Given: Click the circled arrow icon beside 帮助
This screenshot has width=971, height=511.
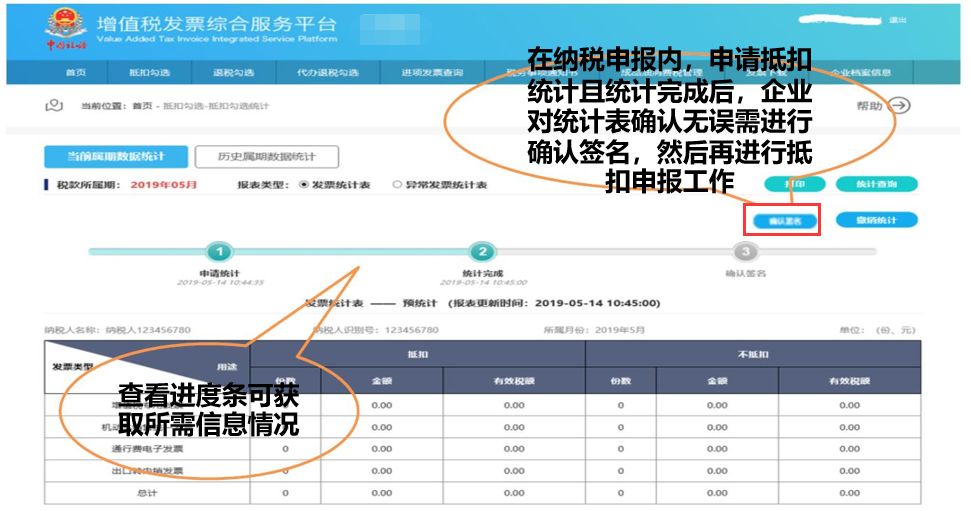Looking at the screenshot, I should 900,106.
